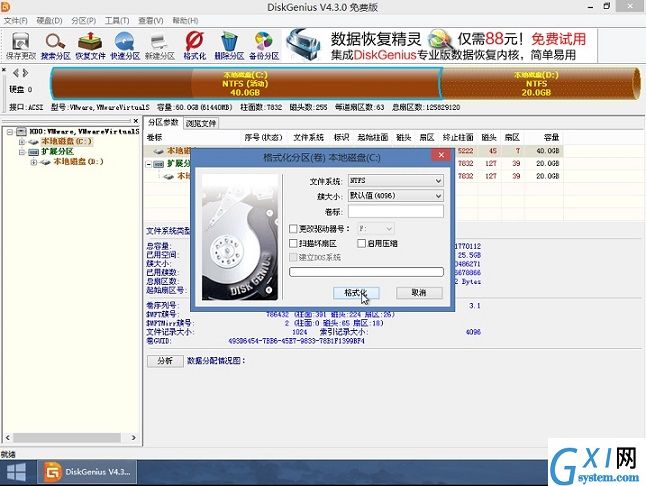Click DiskGenius V4.3 taskbar button
Screen dimensions: 646x486
[87, 472]
